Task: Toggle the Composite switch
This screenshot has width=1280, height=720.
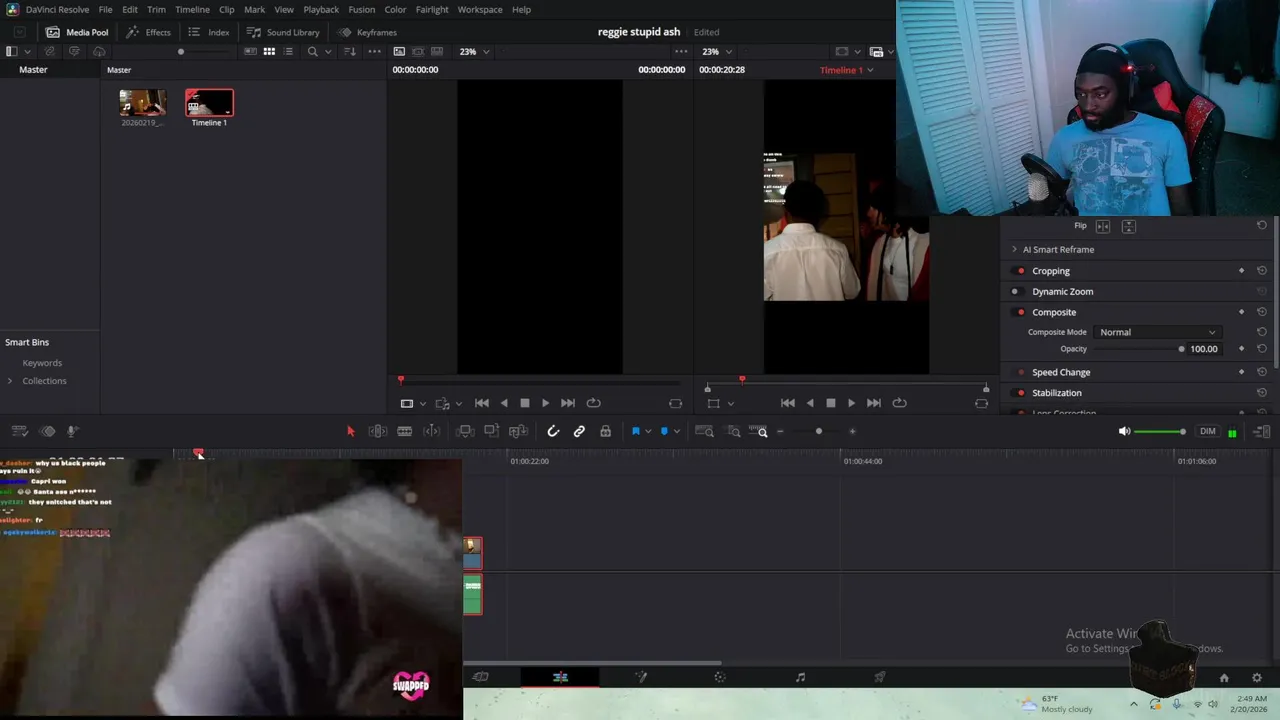Action: tap(1020, 312)
